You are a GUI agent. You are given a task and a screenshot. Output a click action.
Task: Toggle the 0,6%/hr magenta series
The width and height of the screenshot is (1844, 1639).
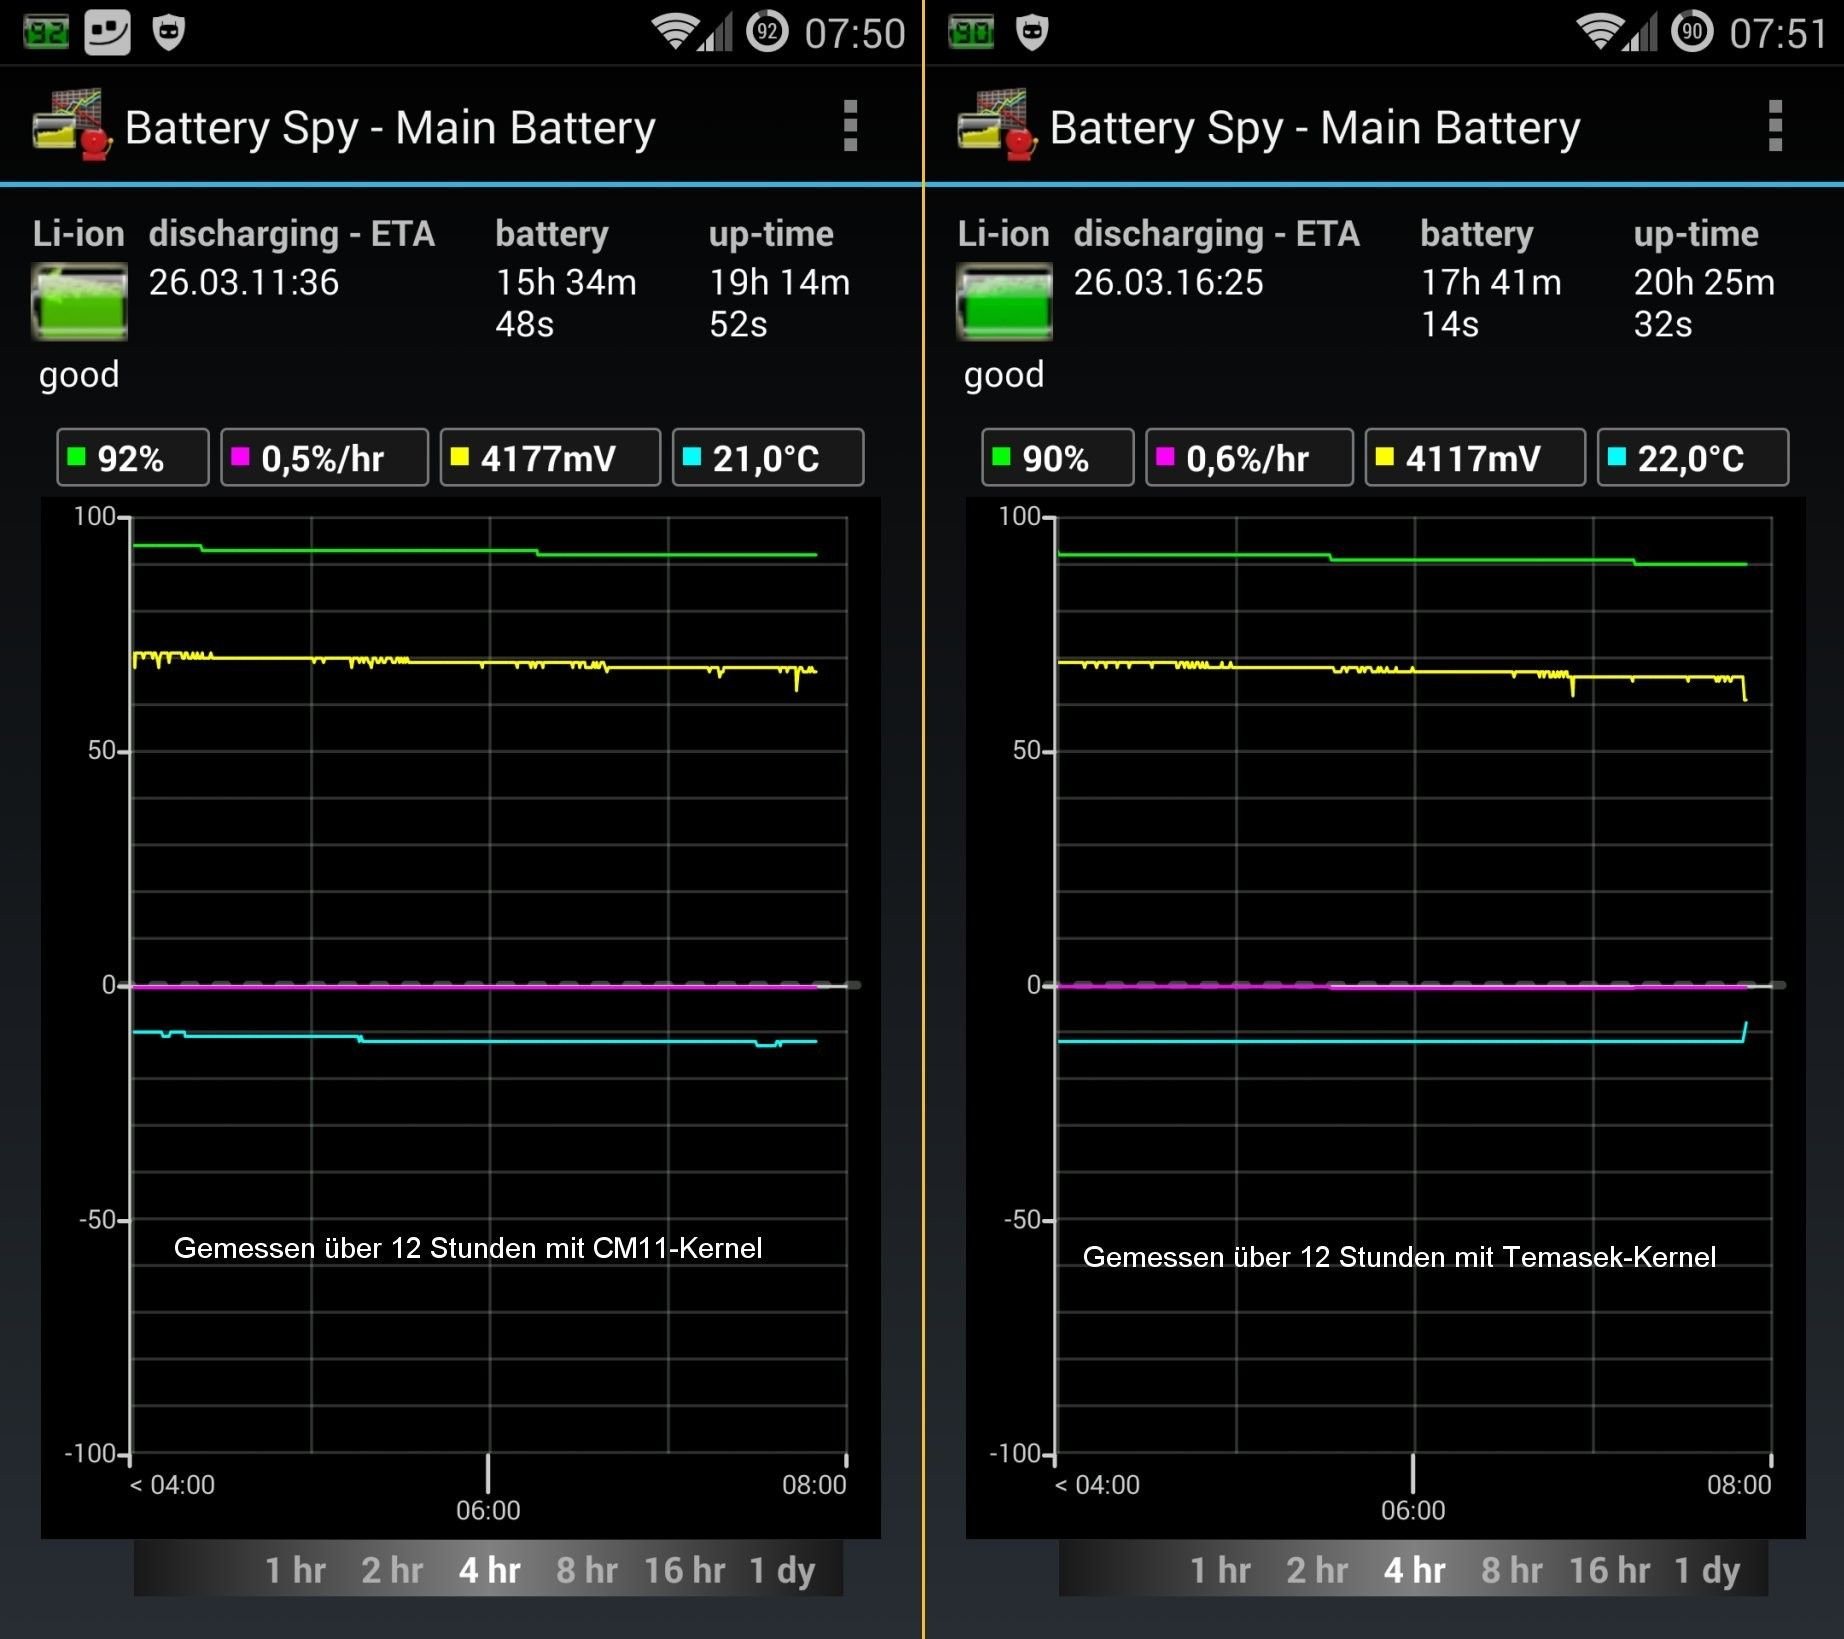(1249, 458)
